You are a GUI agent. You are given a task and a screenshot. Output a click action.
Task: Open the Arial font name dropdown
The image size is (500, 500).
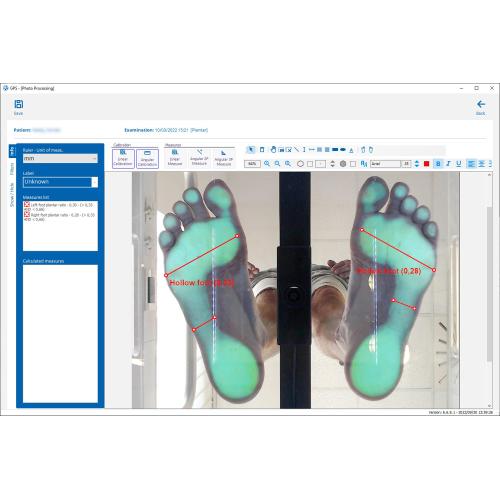[386, 164]
